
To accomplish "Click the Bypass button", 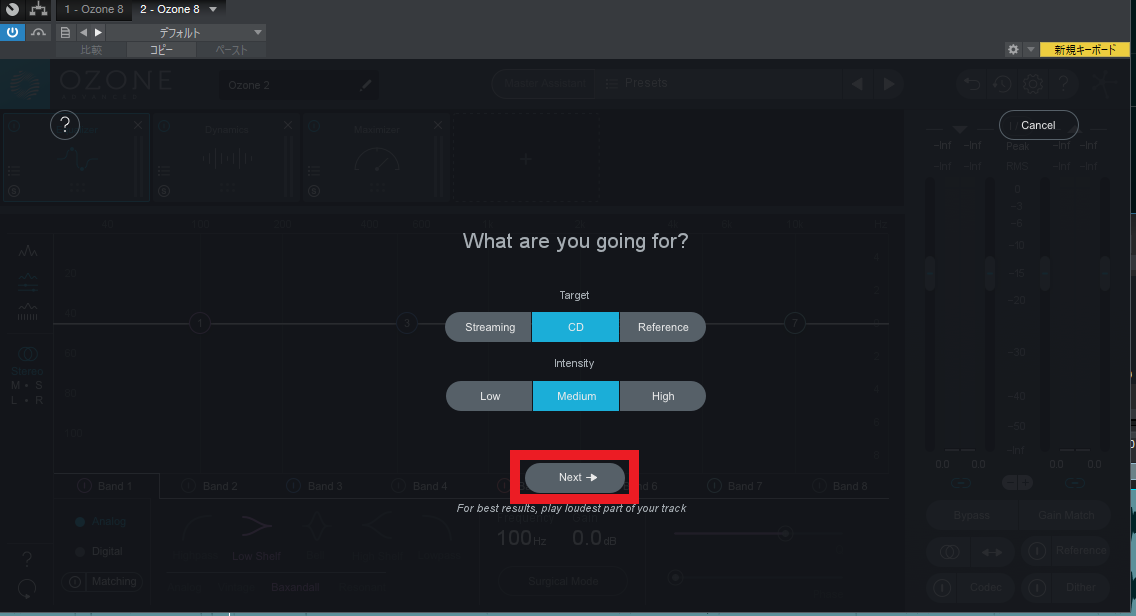I will click(x=972, y=515).
